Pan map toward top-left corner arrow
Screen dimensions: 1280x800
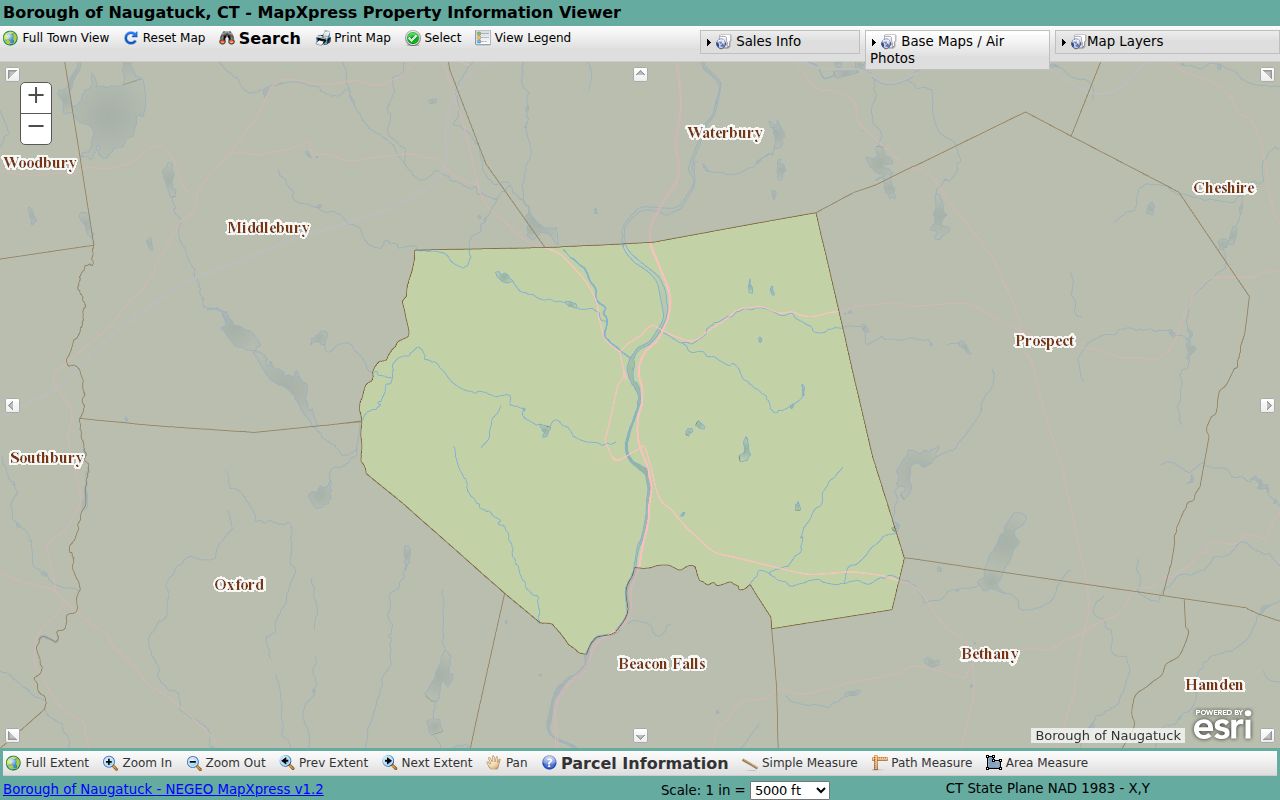12,74
